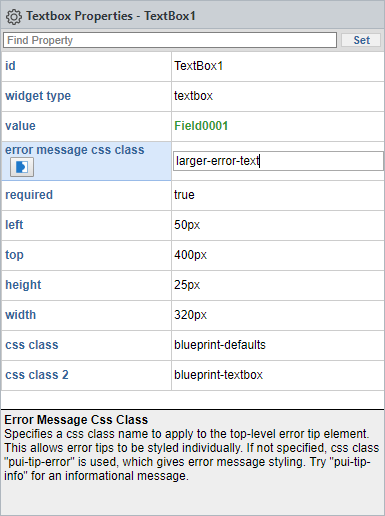This screenshot has height=516, width=385.
Task: Click the Set button
Action: 361,40
